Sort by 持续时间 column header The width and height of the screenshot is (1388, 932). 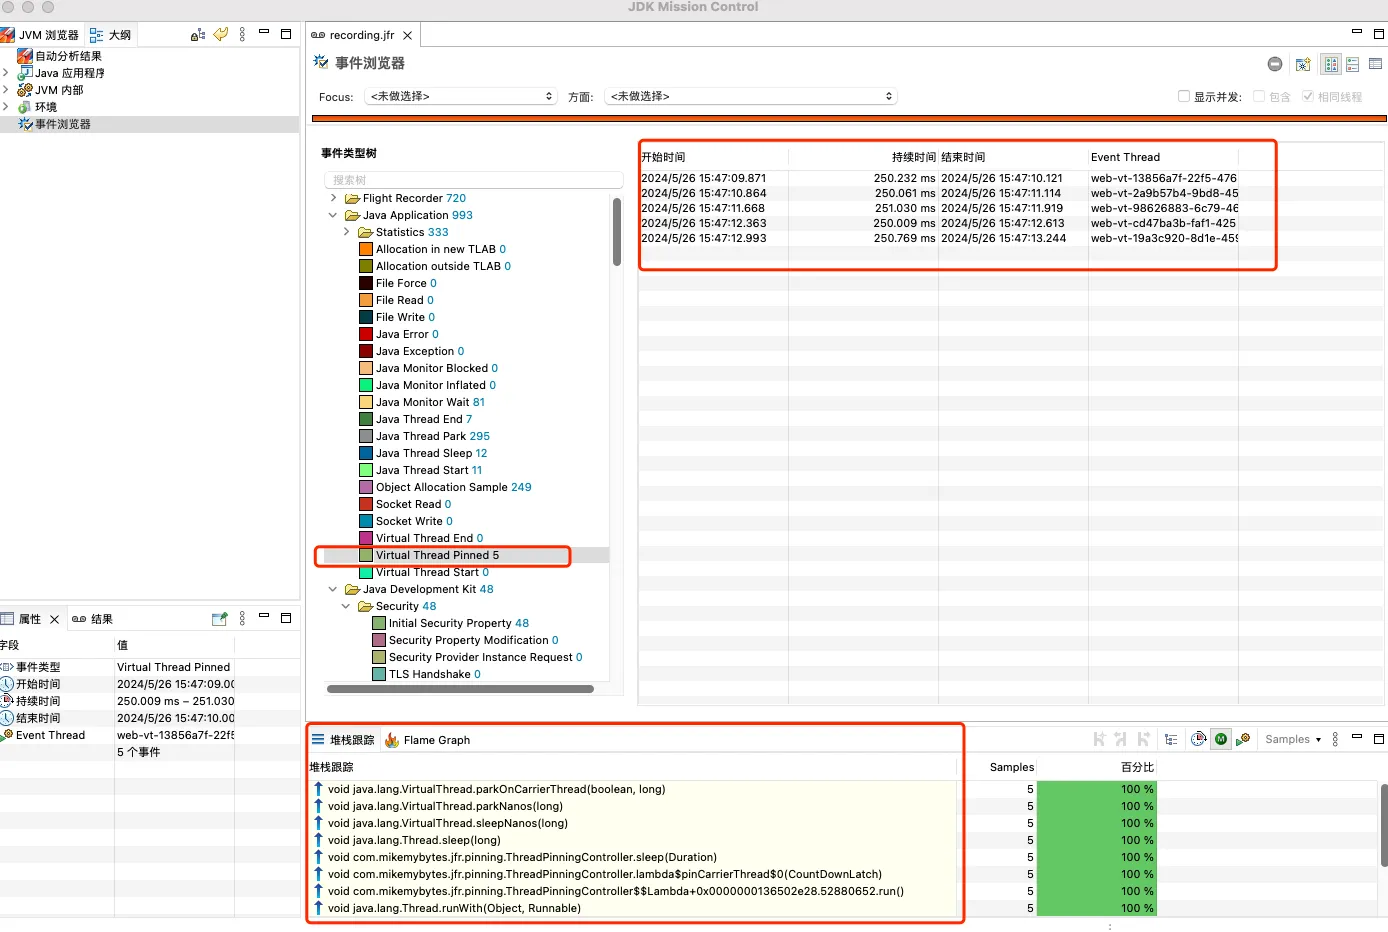(x=864, y=157)
